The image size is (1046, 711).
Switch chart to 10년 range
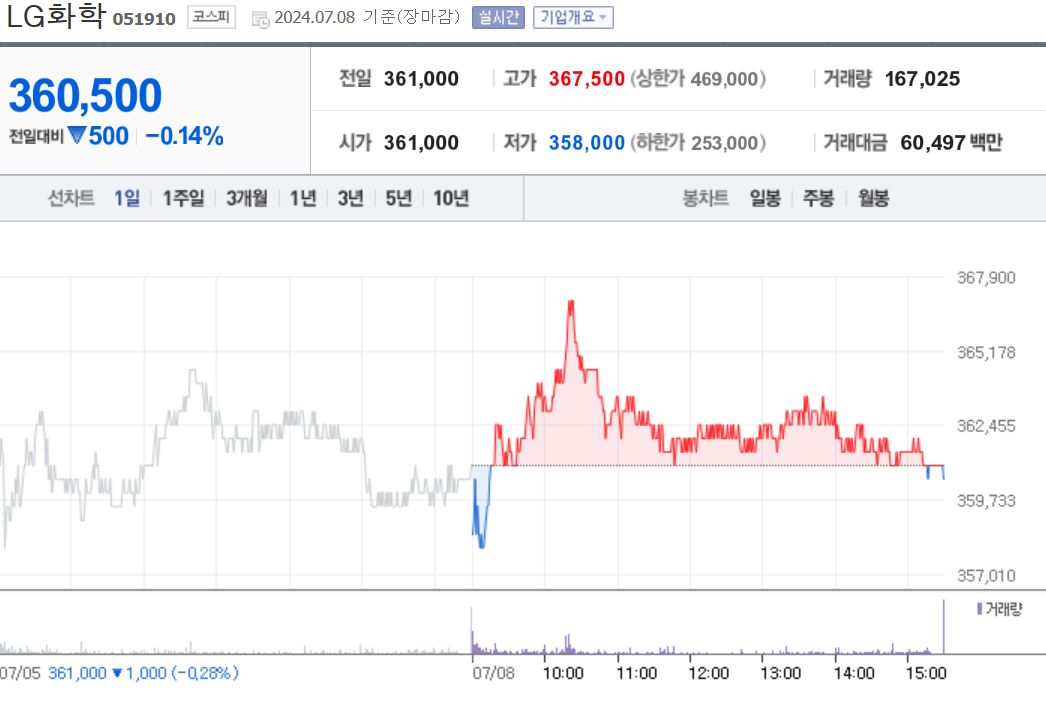click(x=451, y=198)
